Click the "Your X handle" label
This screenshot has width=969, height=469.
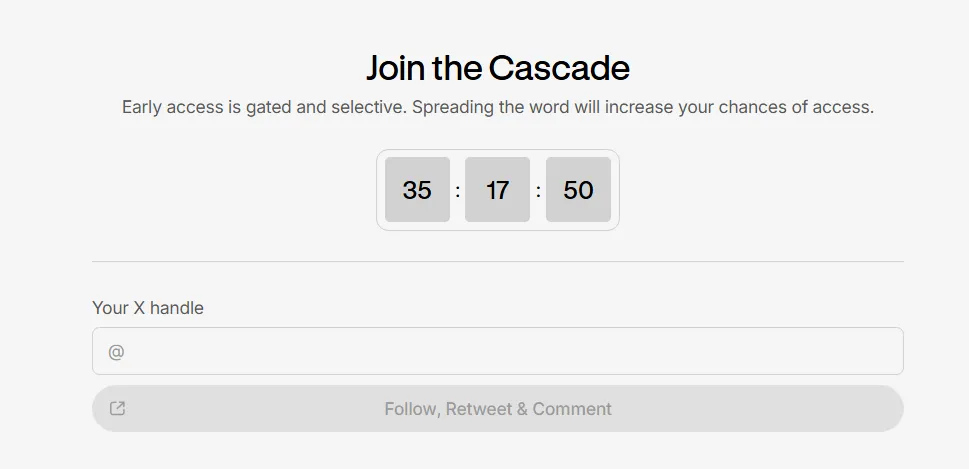coord(148,308)
